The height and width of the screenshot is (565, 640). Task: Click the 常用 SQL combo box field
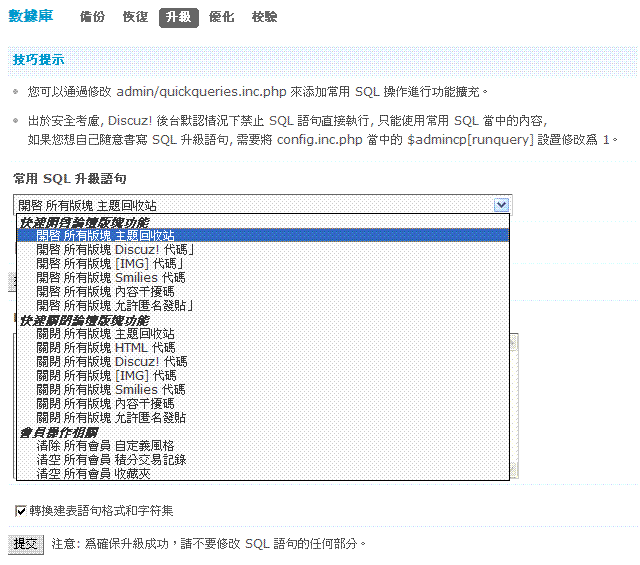coord(262,205)
